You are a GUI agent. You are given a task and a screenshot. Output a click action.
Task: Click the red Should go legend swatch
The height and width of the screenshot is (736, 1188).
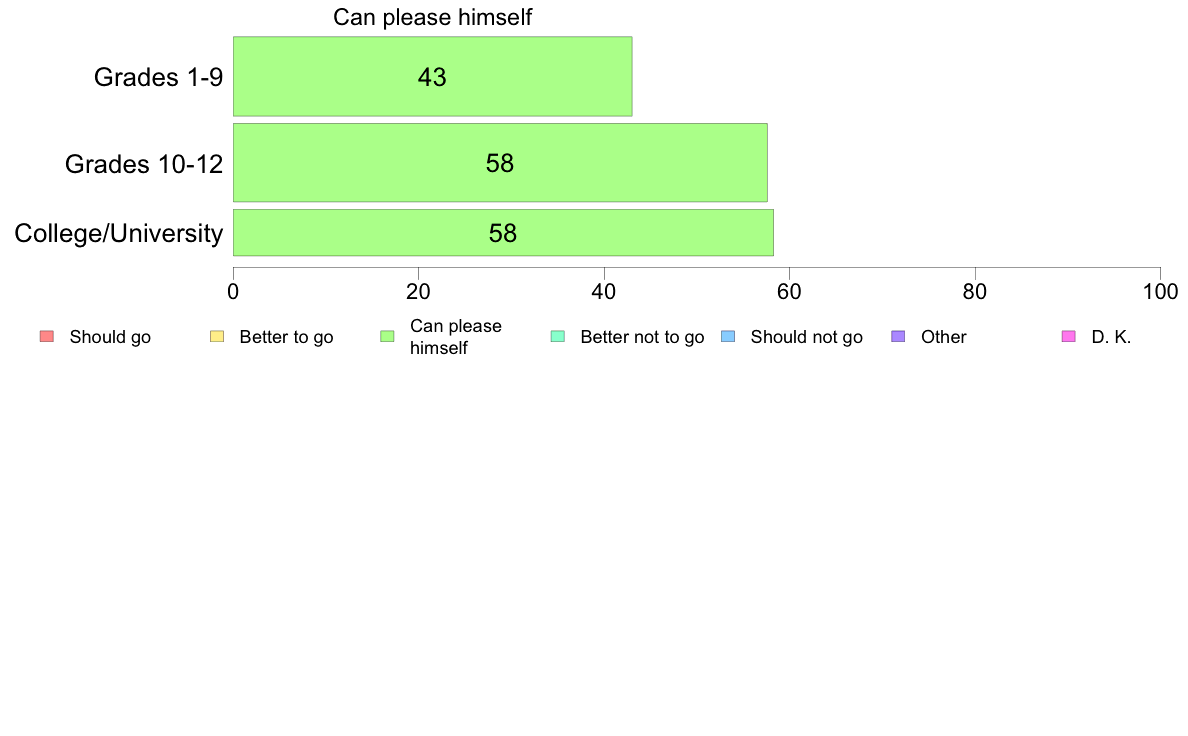coord(47,337)
